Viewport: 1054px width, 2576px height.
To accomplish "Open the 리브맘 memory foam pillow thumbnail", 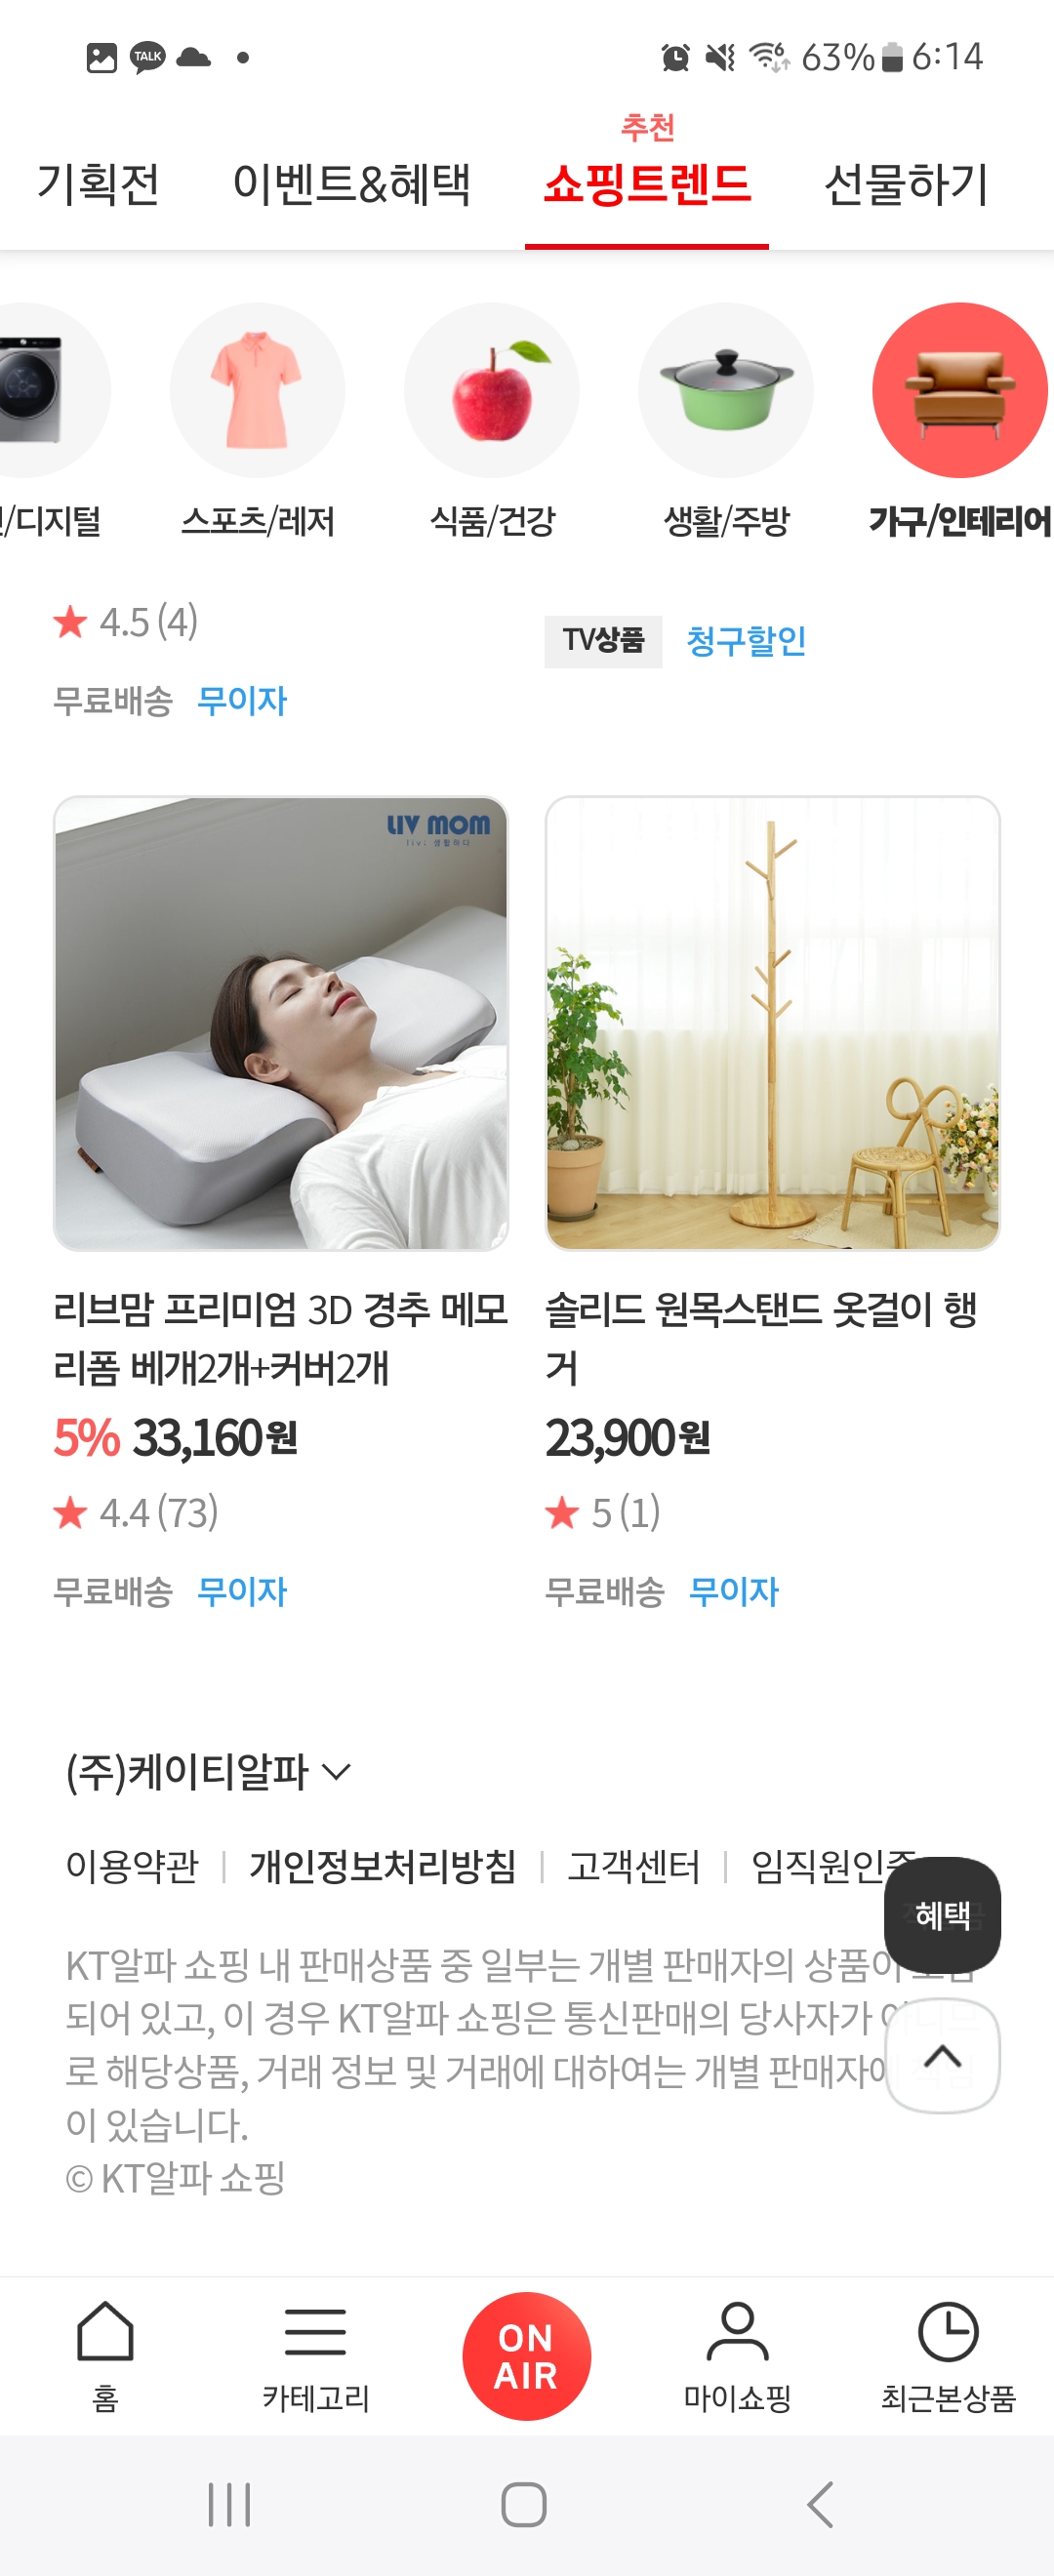I will 281,1023.
